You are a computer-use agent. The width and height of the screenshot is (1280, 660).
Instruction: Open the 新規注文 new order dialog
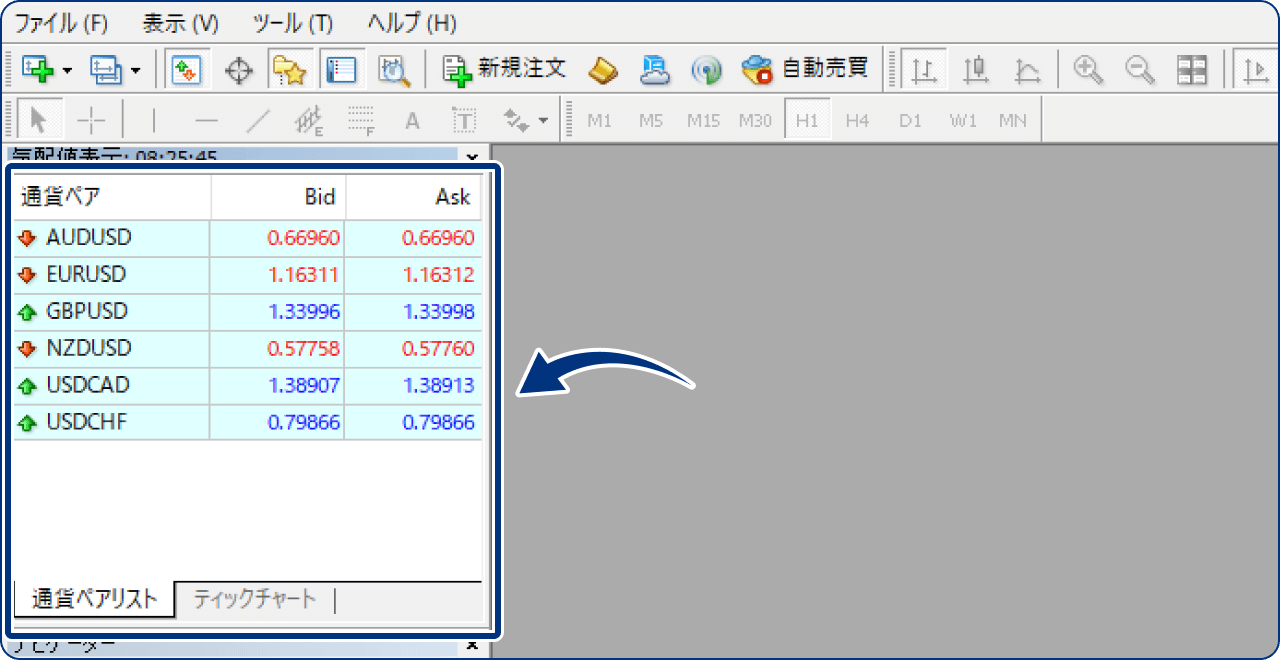pos(500,69)
